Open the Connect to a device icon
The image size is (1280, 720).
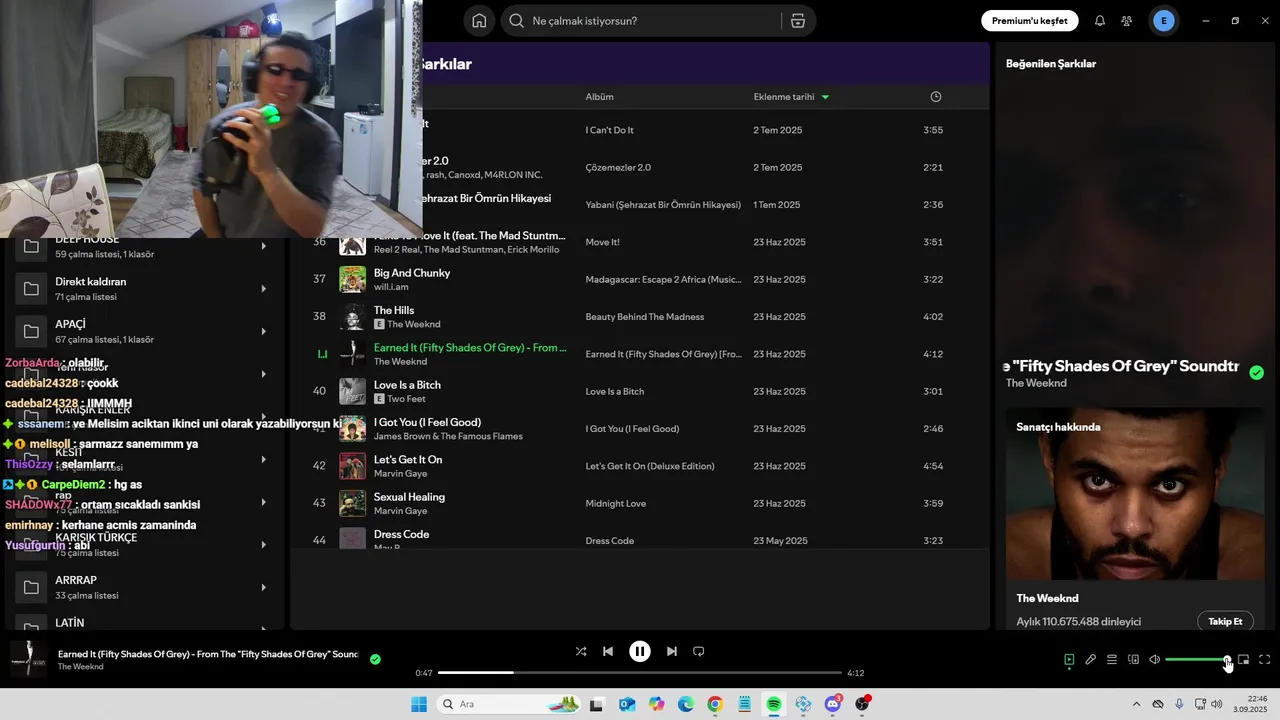(x=1133, y=660)
